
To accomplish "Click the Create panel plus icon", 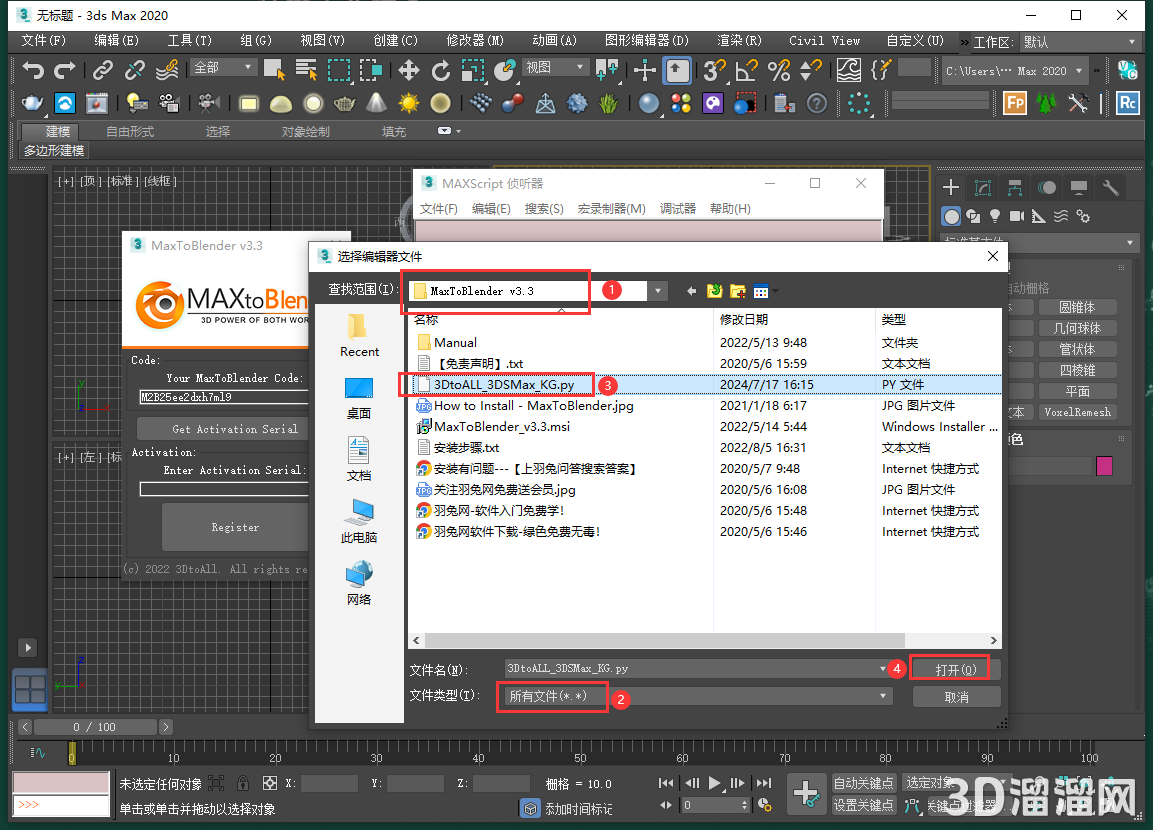I will [x=950, y=187].
